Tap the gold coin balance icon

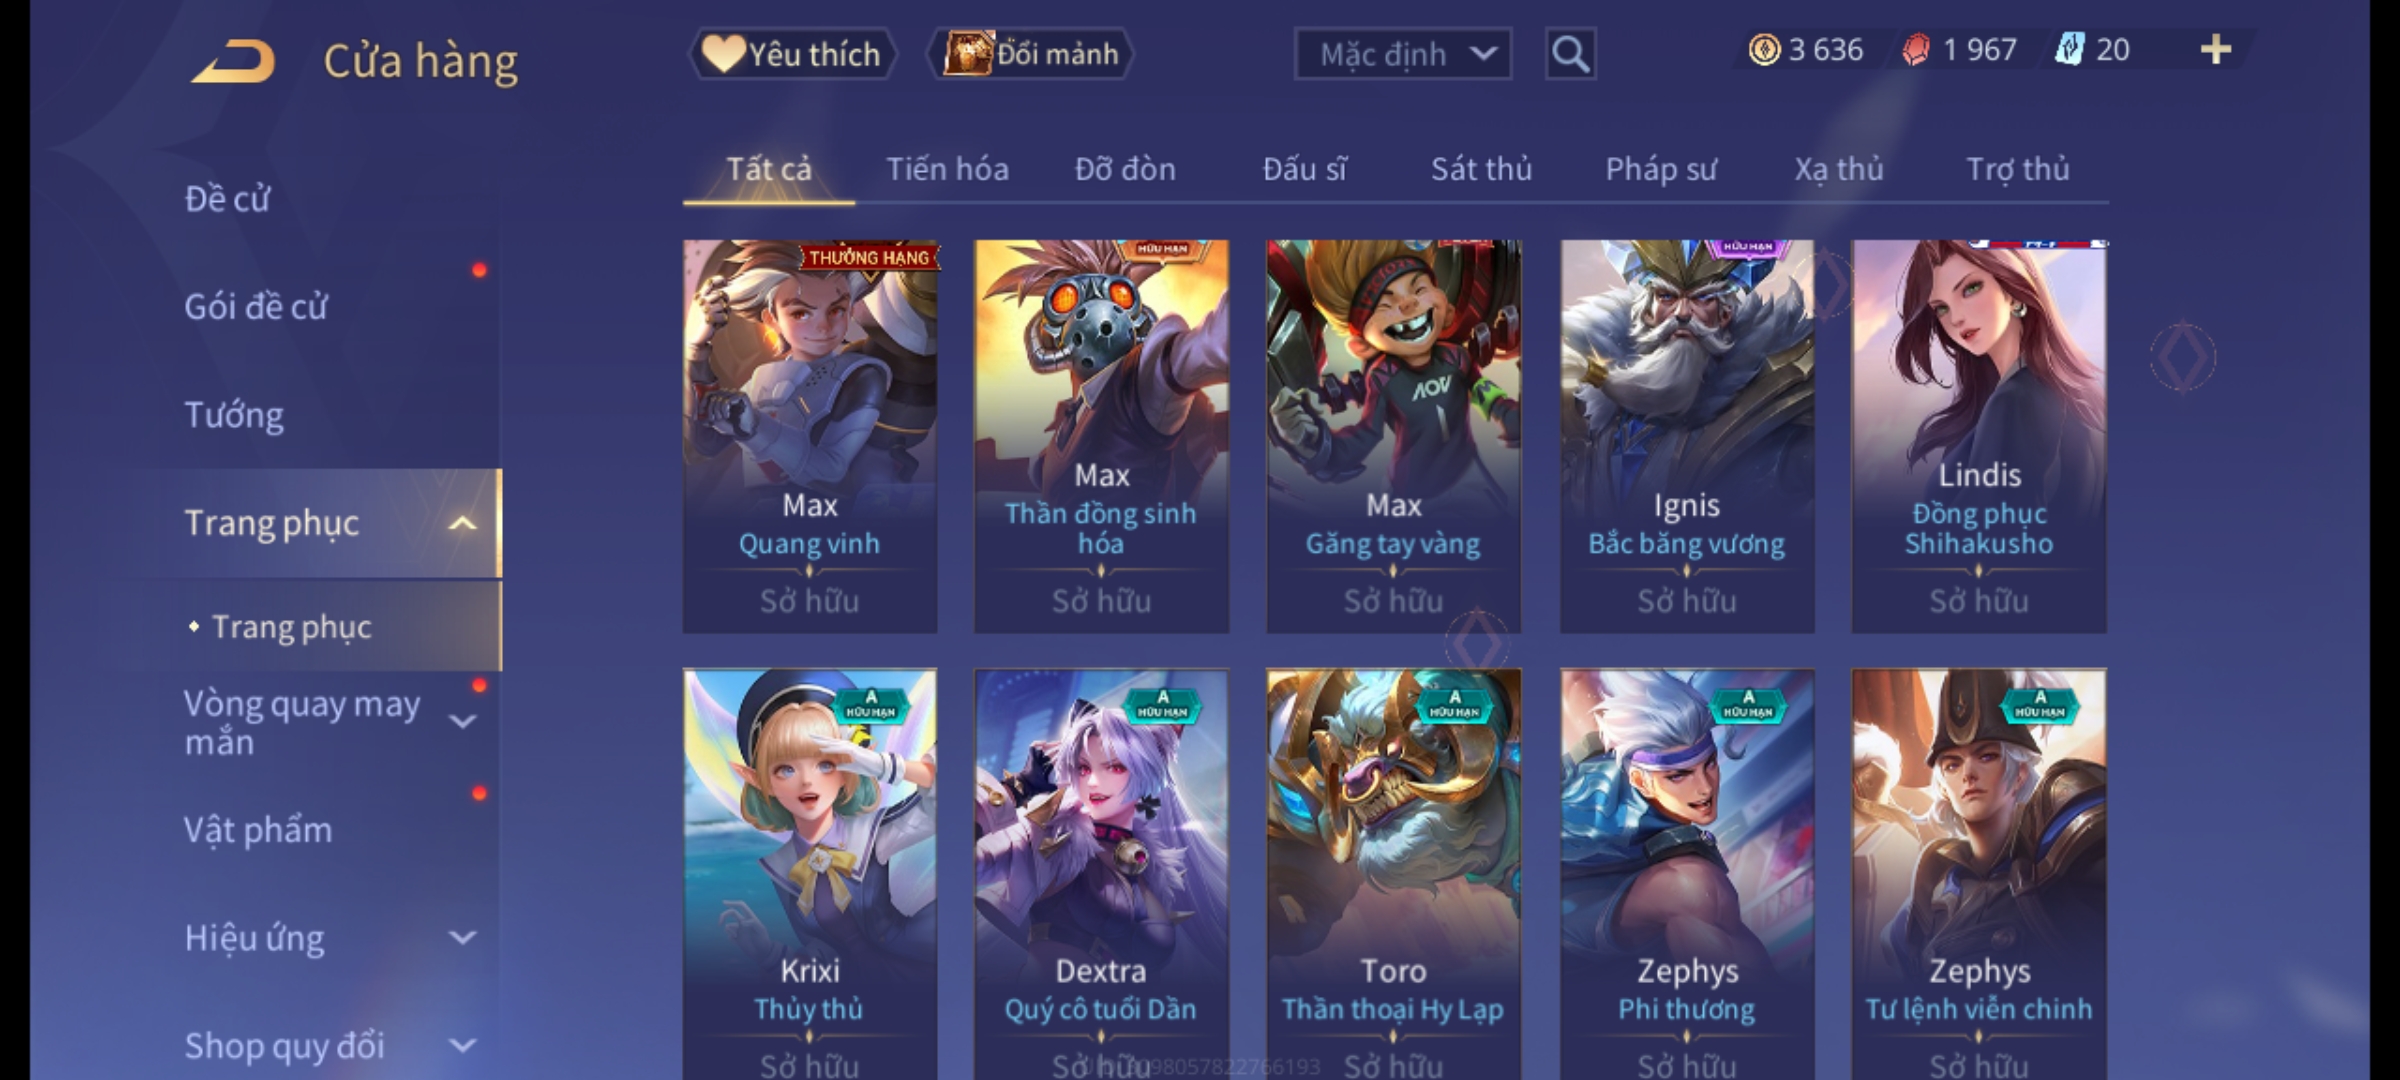point(1764,49)
